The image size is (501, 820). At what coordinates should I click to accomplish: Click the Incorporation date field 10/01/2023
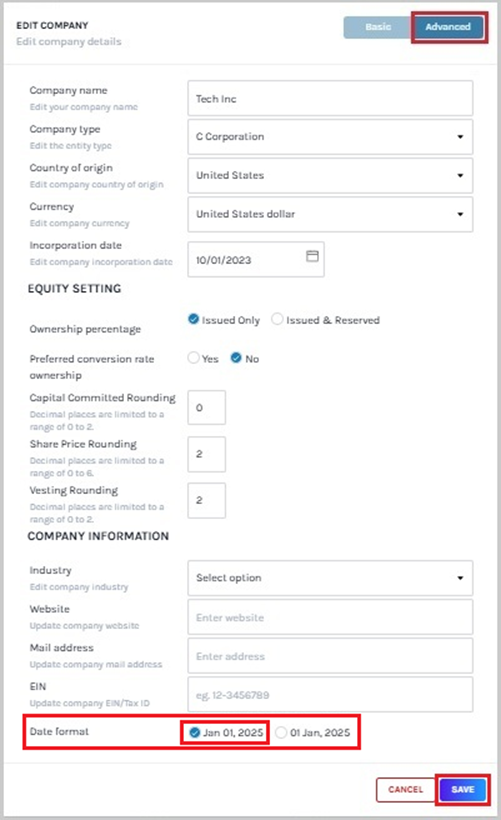256,259
